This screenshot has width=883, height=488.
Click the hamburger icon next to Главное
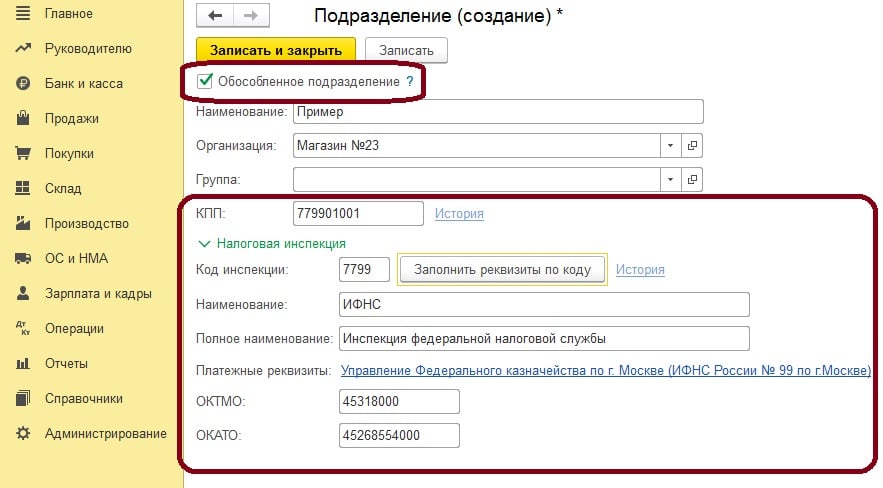click(22, 14)
